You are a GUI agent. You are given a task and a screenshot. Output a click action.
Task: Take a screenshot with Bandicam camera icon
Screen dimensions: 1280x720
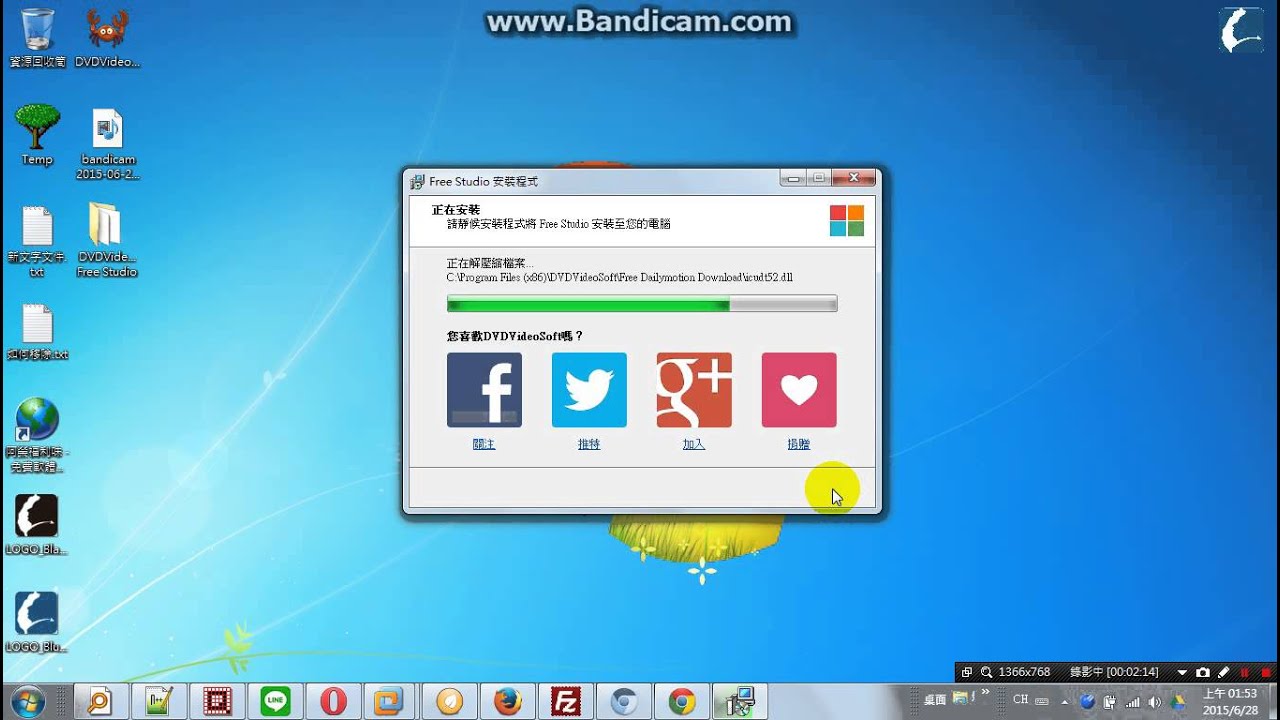[x=1203, y=672]
